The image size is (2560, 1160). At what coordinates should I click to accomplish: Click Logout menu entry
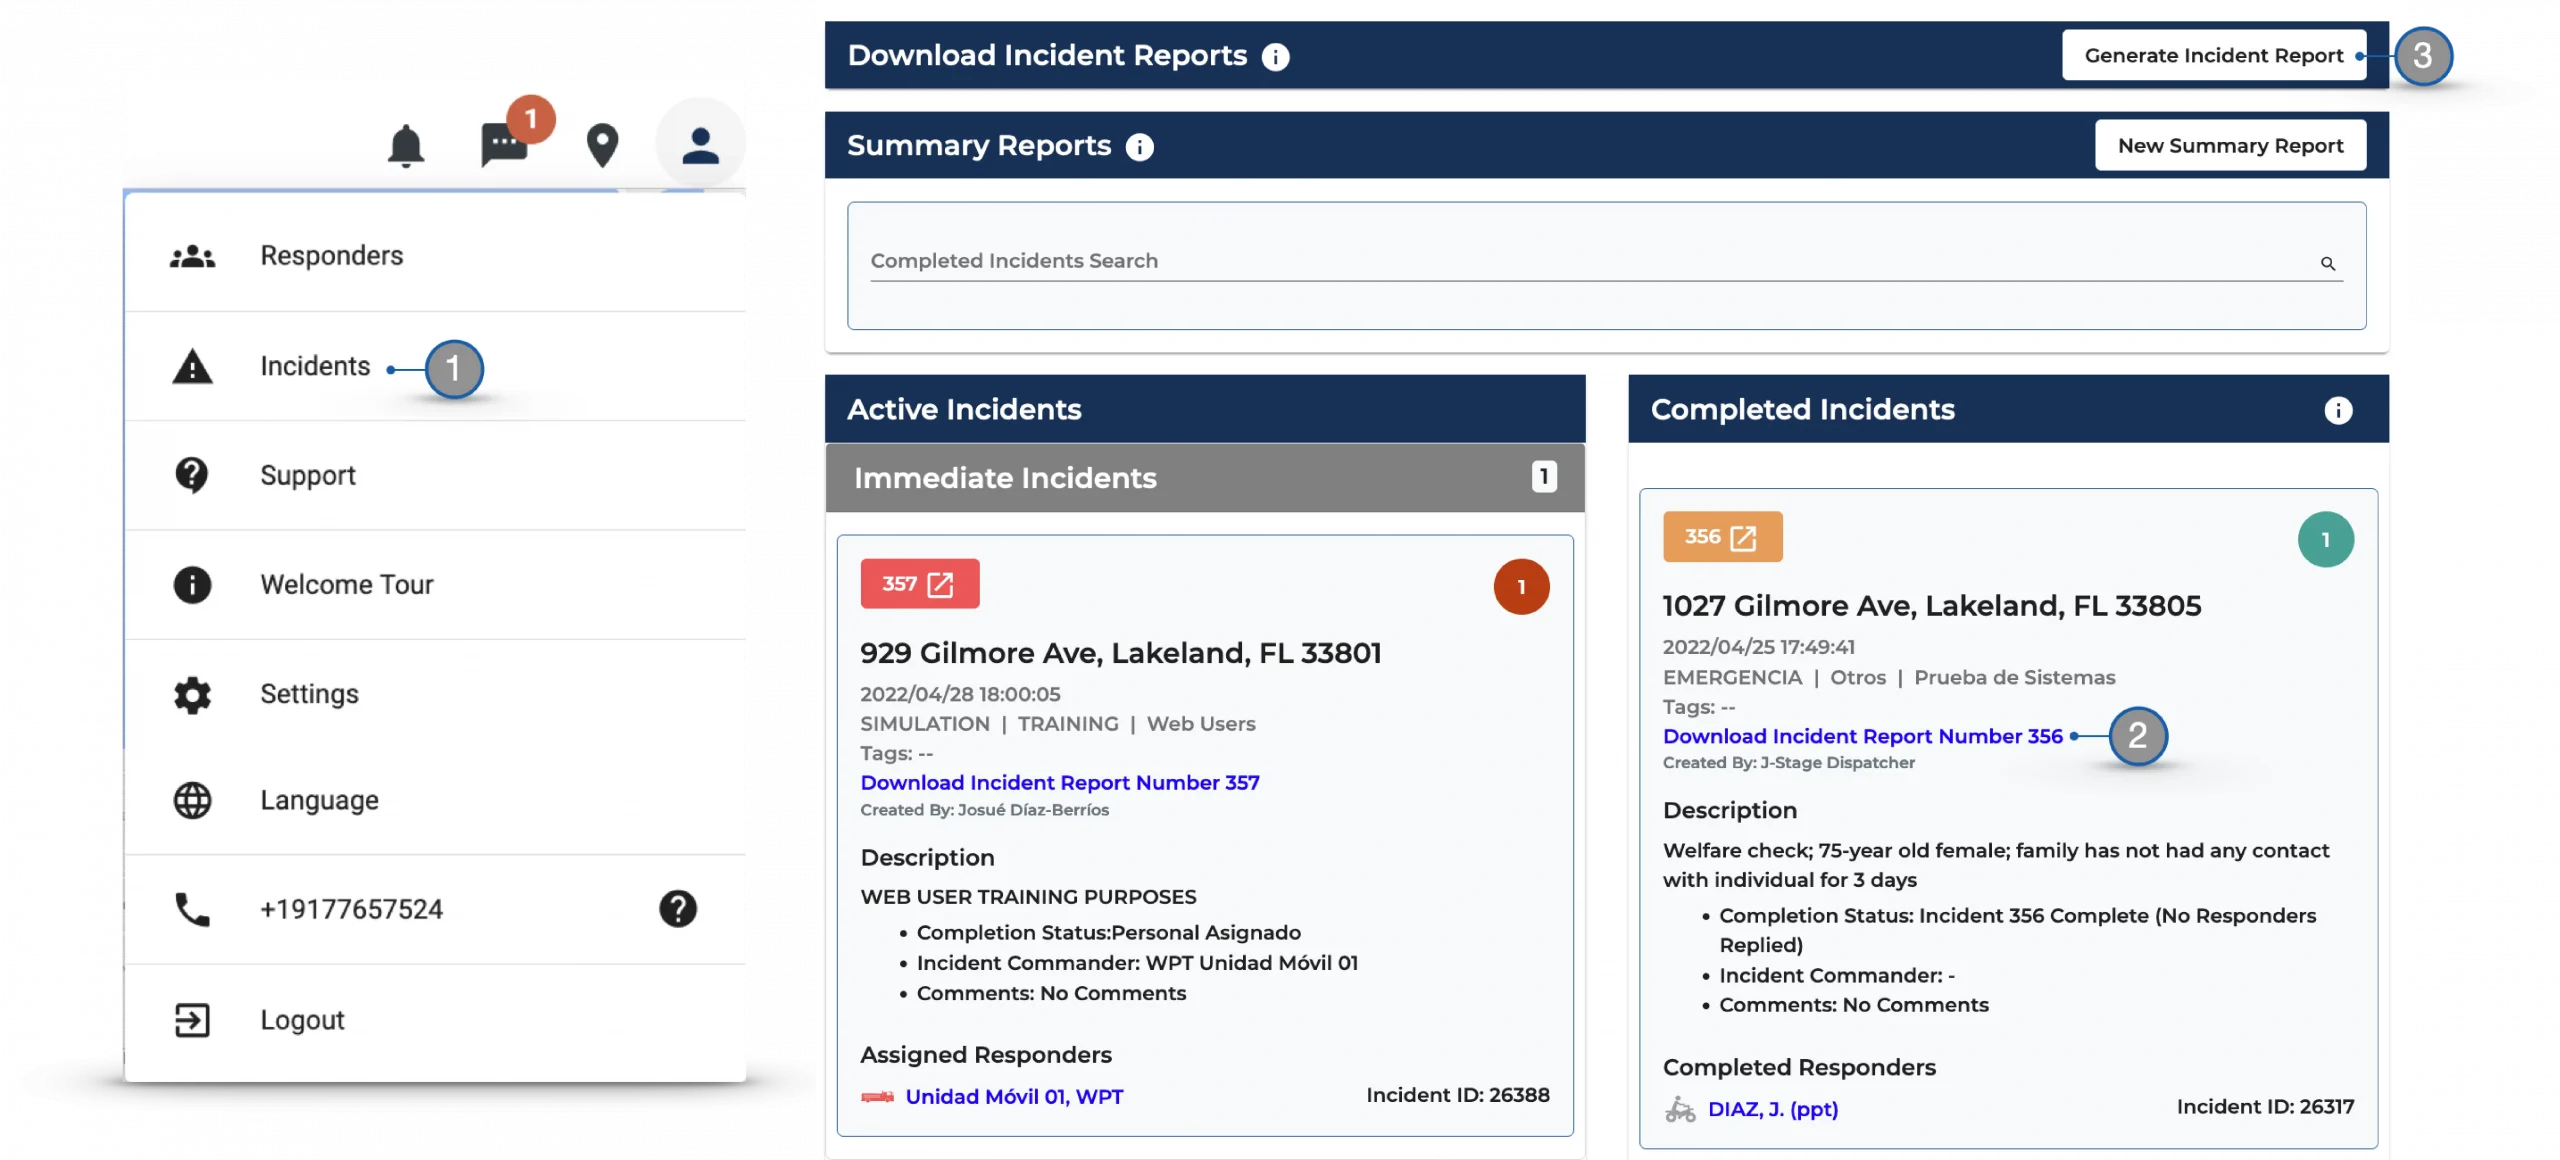click(x=302, y=1020)
